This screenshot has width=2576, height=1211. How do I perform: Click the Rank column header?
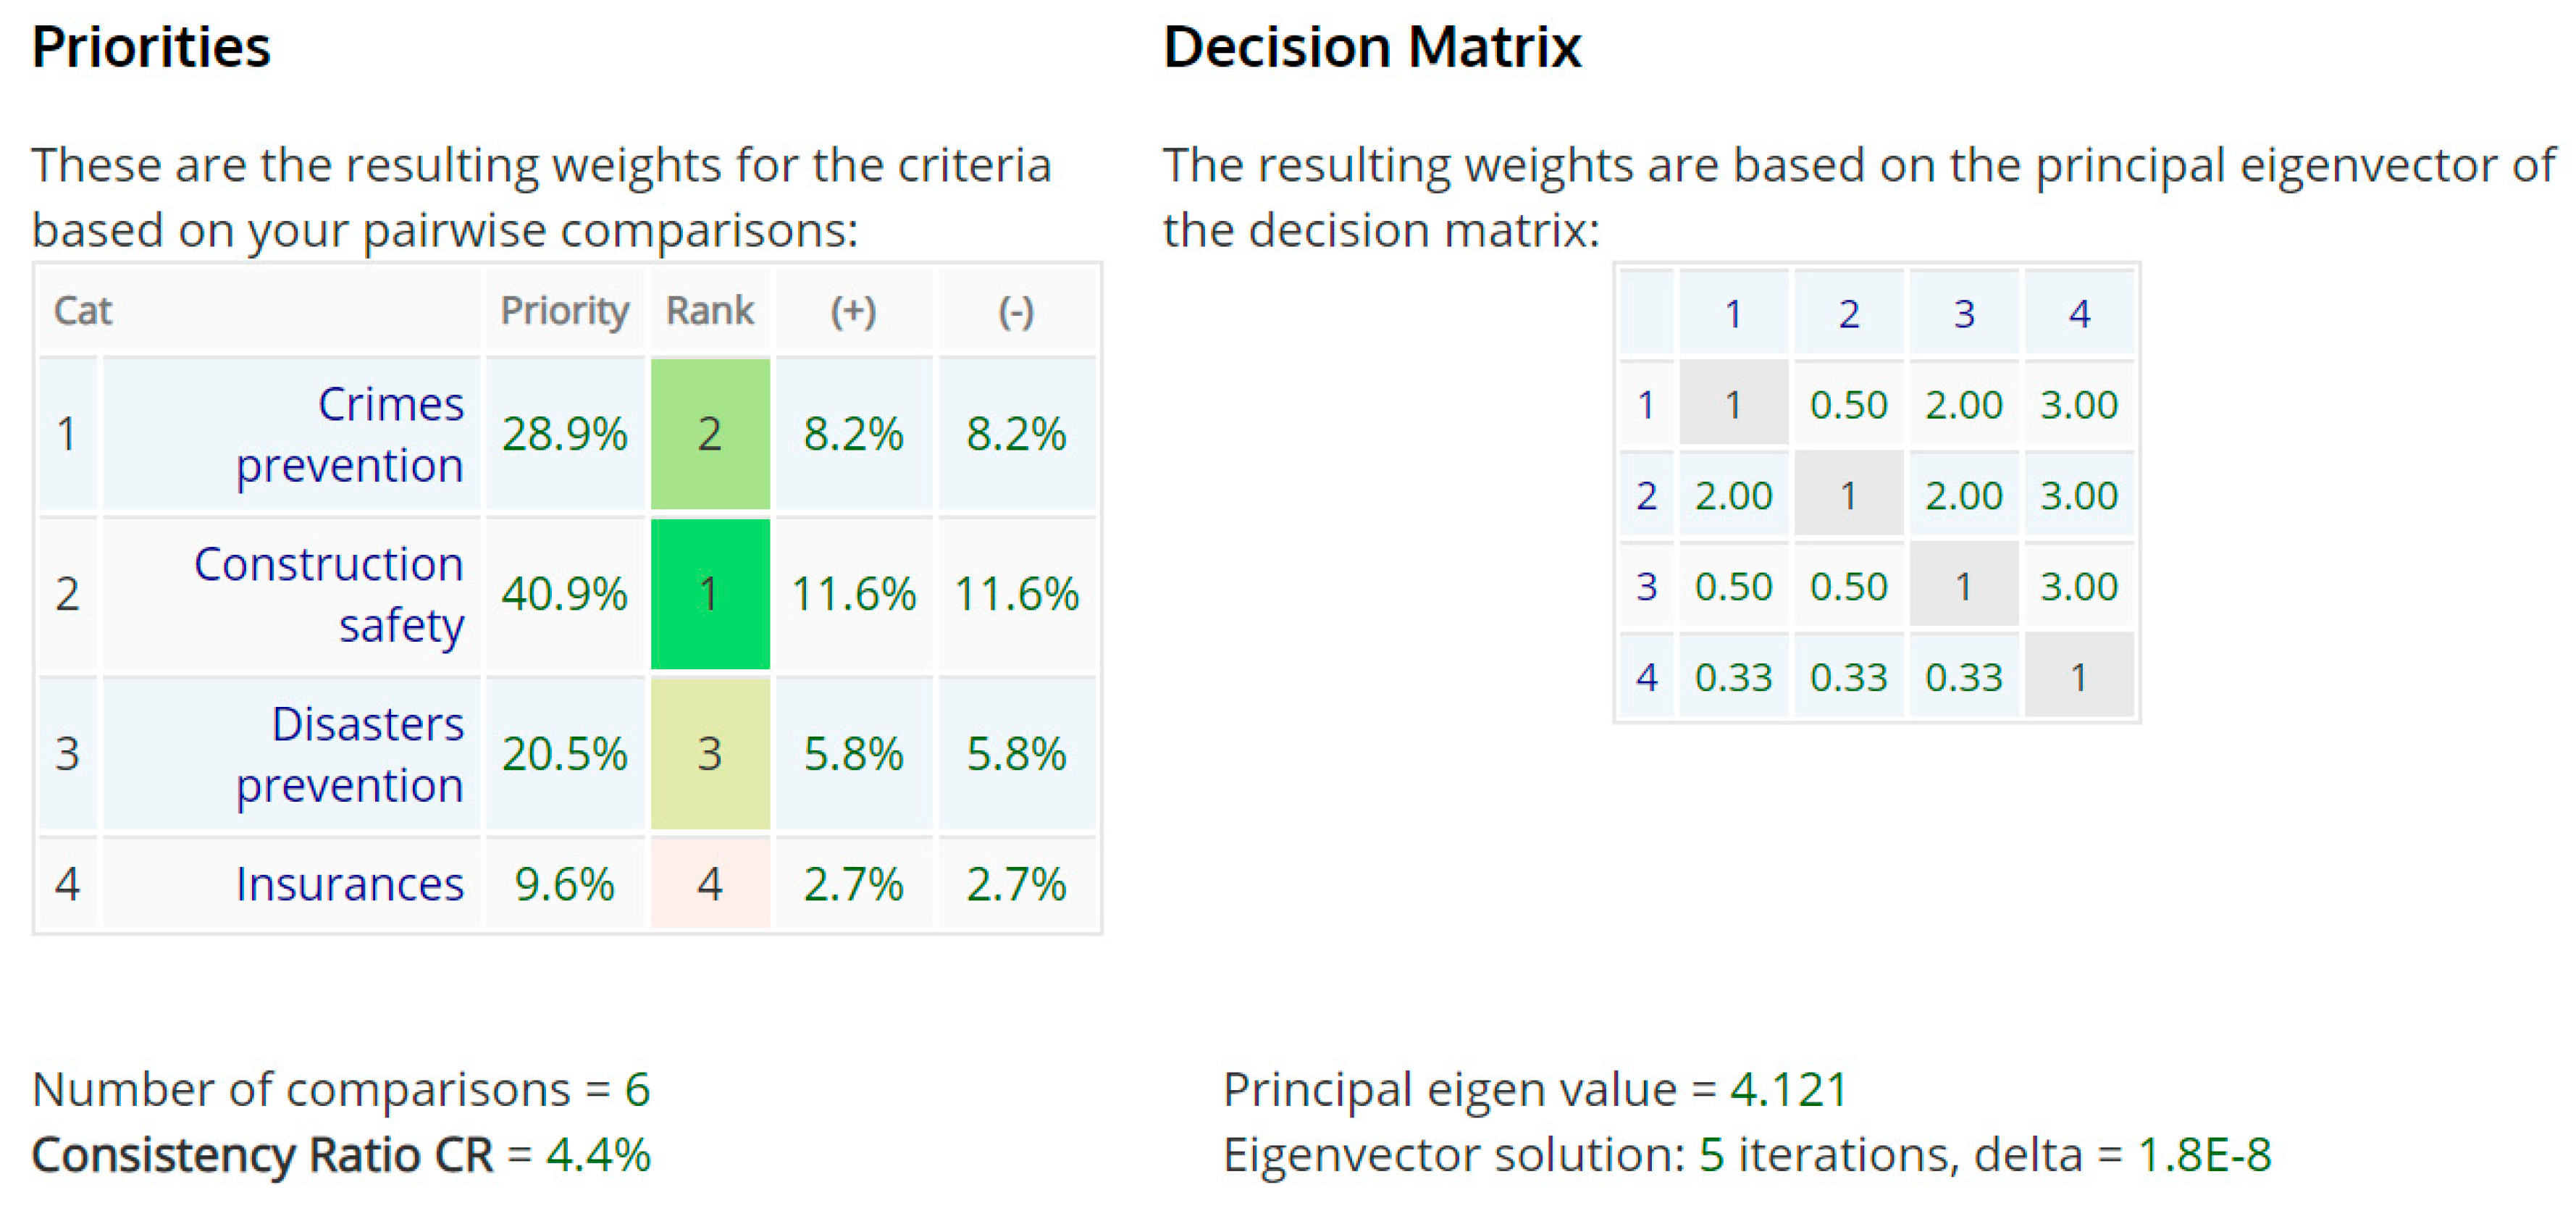(x=709, y=311)
